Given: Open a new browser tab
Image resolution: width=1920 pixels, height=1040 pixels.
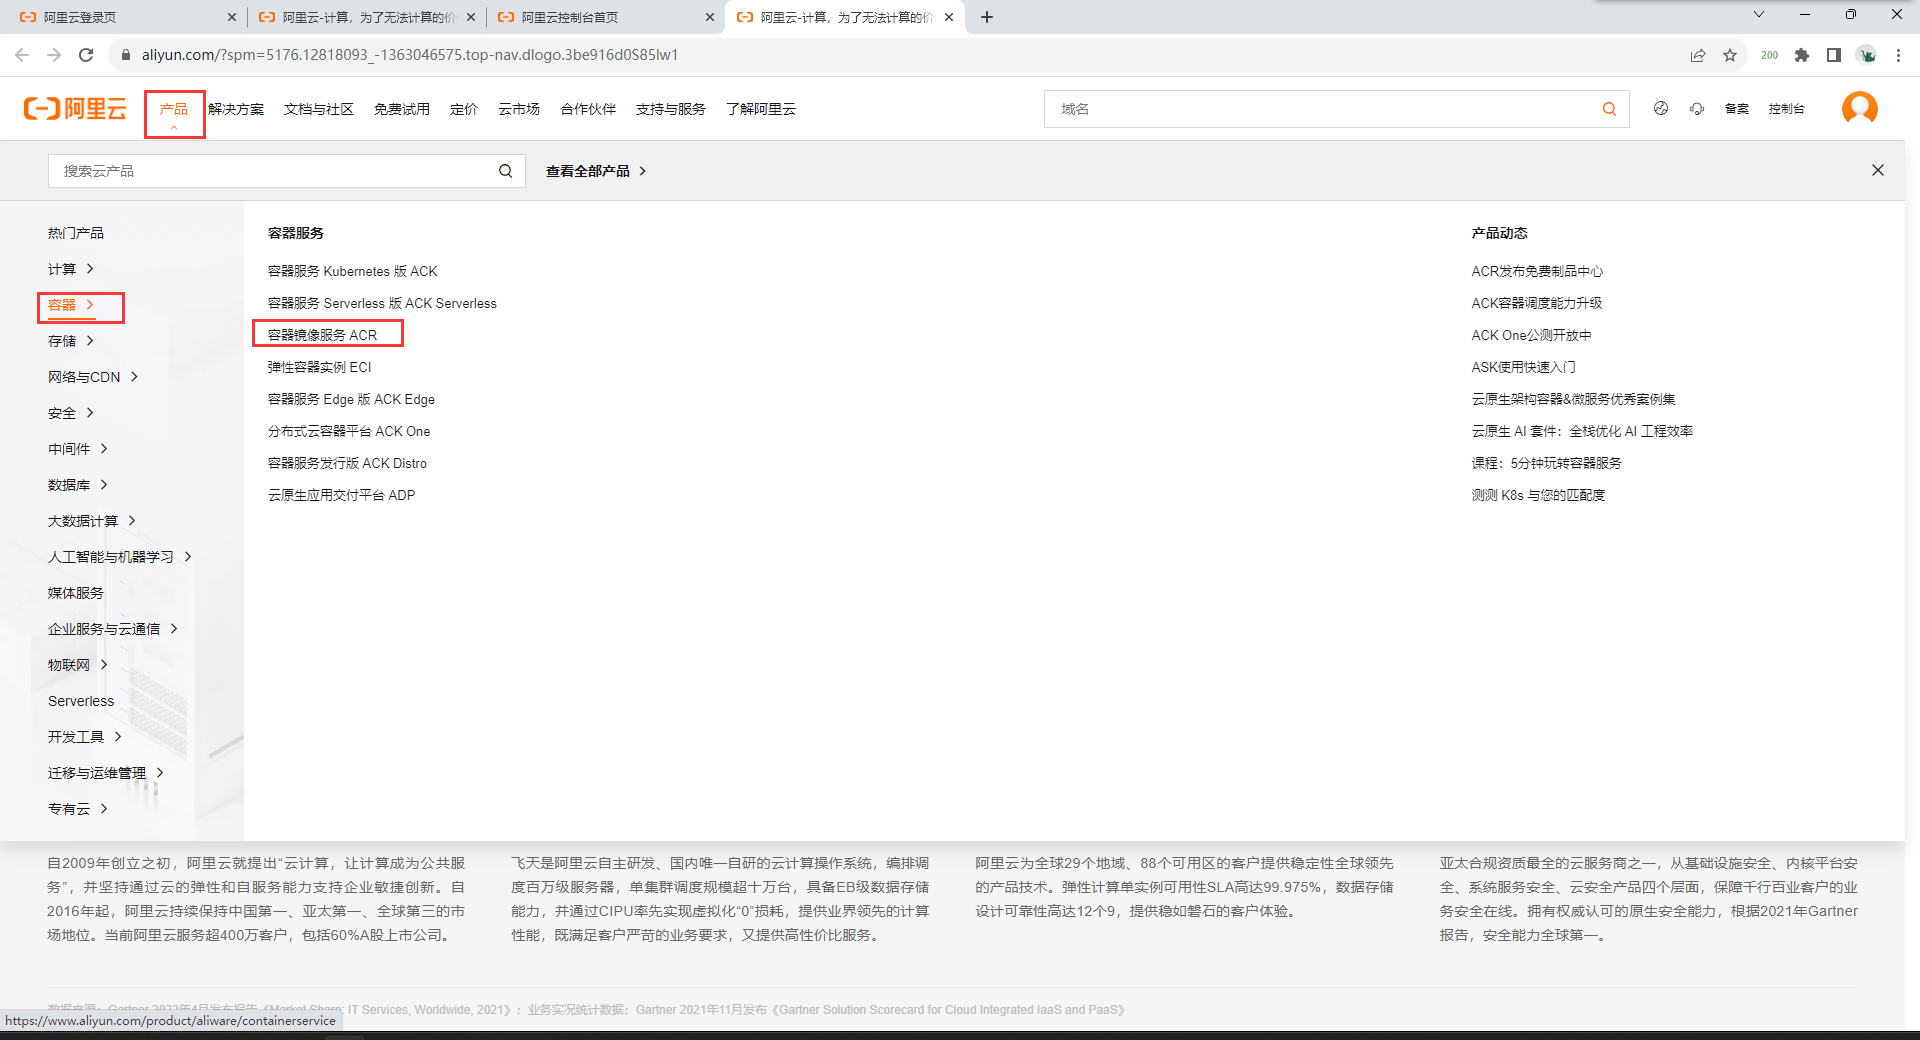Looking at the screenshot, I should point(987,17).
